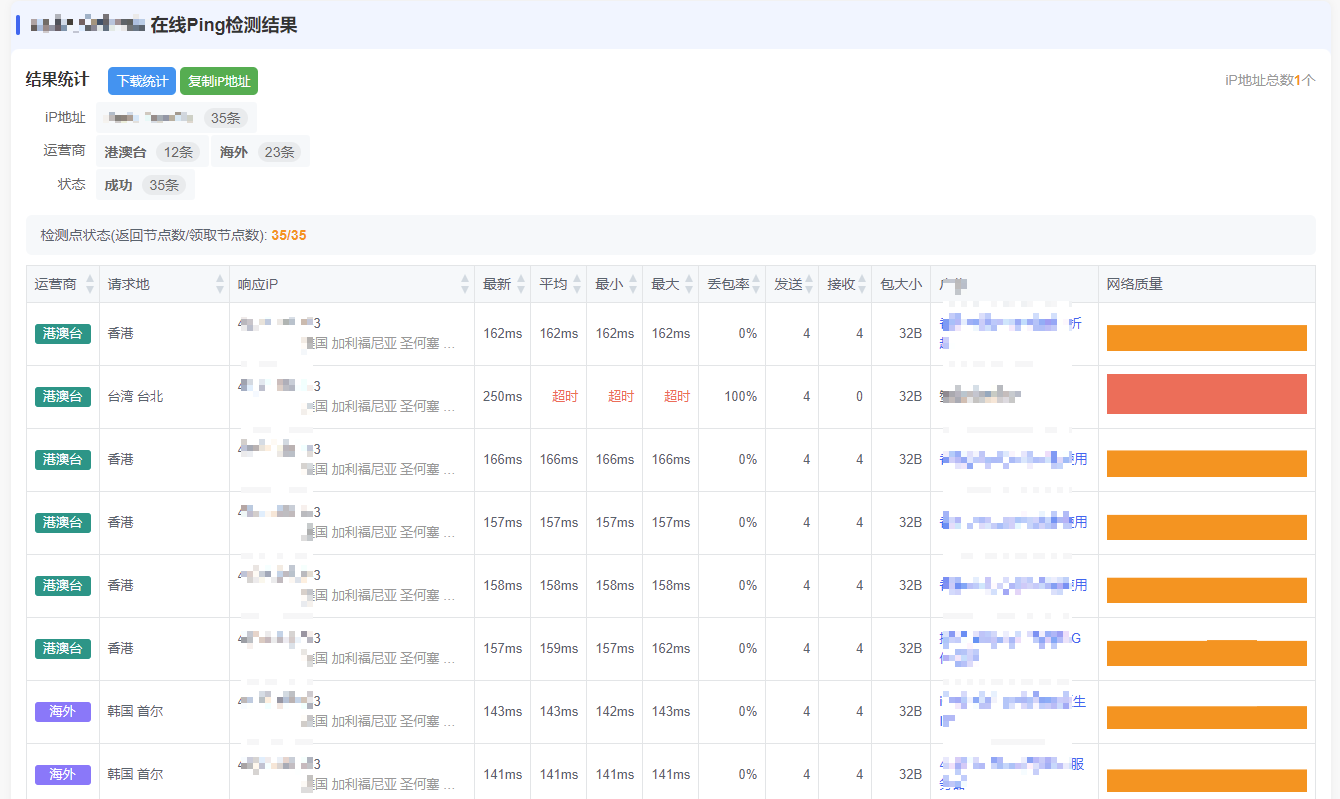This screenshot has width=1340, height=799.
Task: Click the 35/35 node status count
Action: (289, 236)
